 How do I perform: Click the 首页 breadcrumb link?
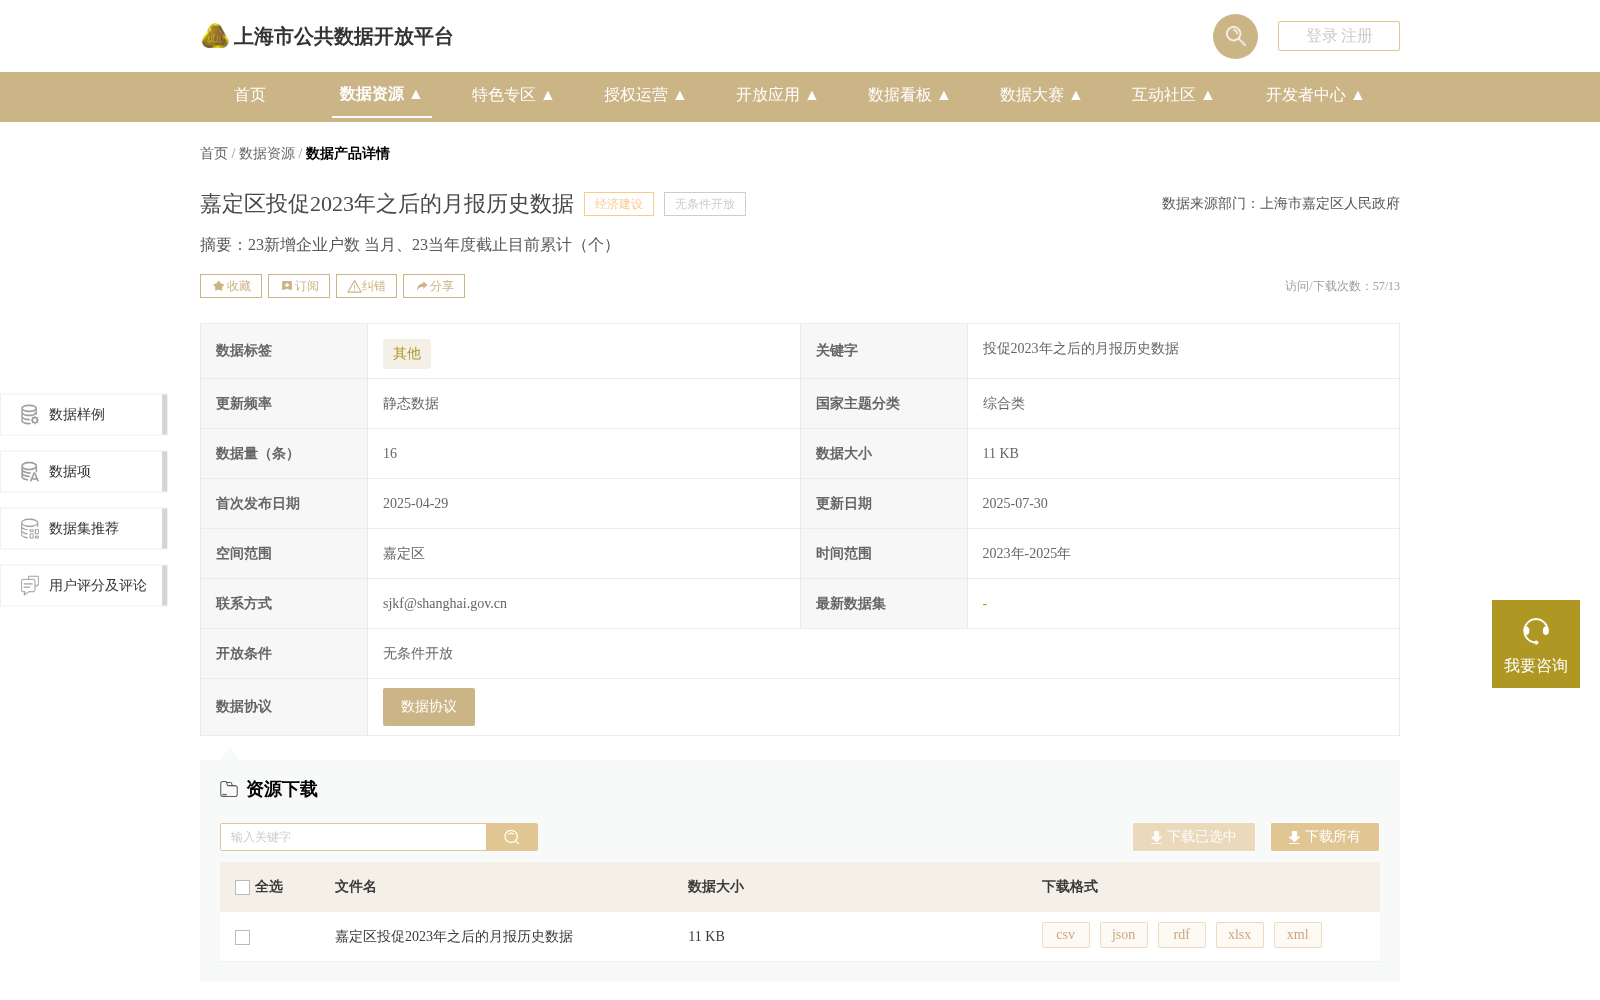coord(214,153)
